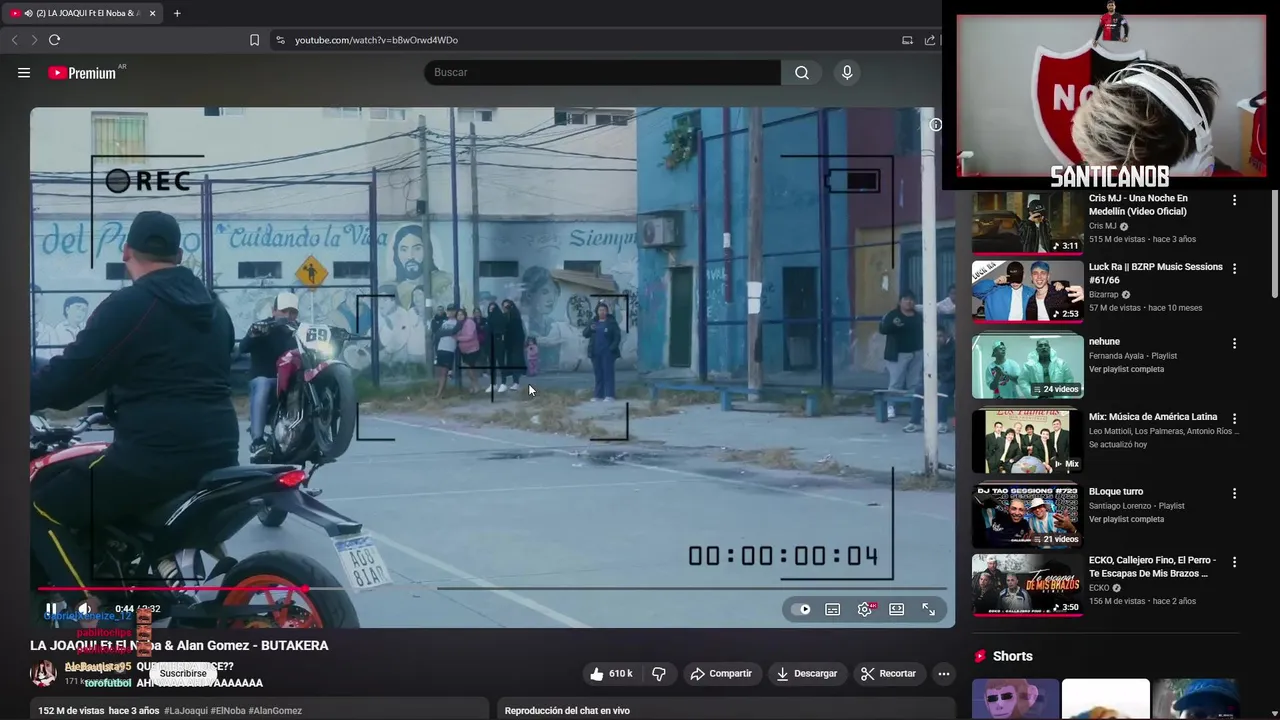Click the Compartir button
Screen dimensions: 1280x720
point(721,674)
